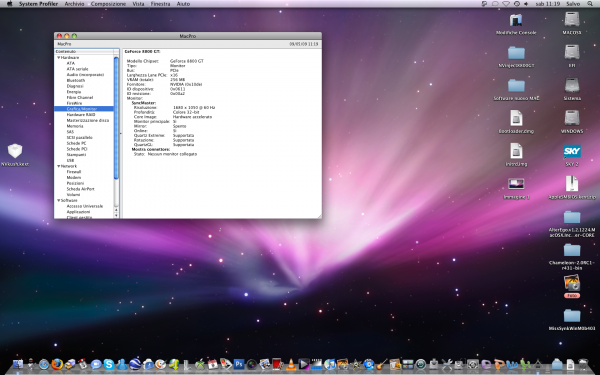Select ATA seriale in sidebar

point(77,69)
